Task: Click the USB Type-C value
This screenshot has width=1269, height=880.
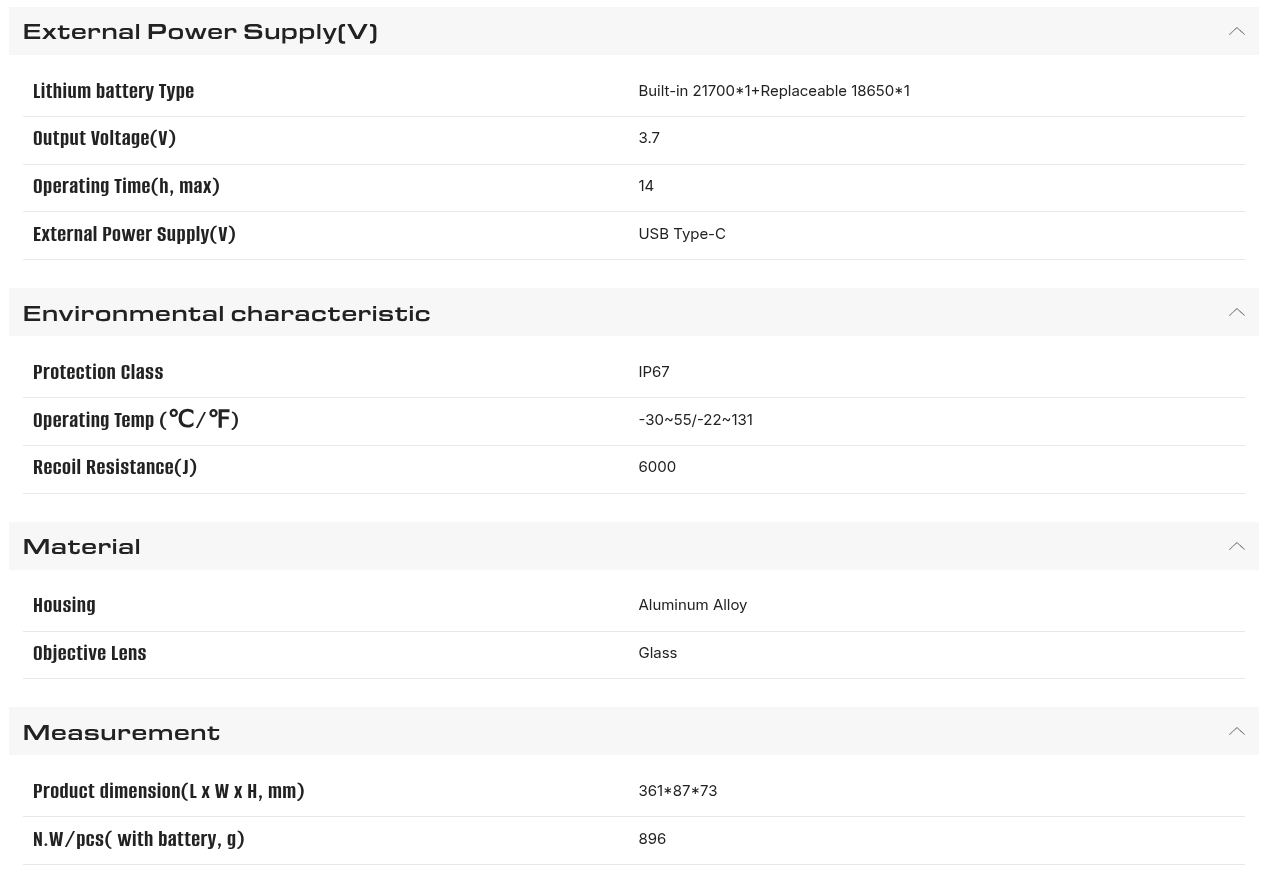Action: 681,234
